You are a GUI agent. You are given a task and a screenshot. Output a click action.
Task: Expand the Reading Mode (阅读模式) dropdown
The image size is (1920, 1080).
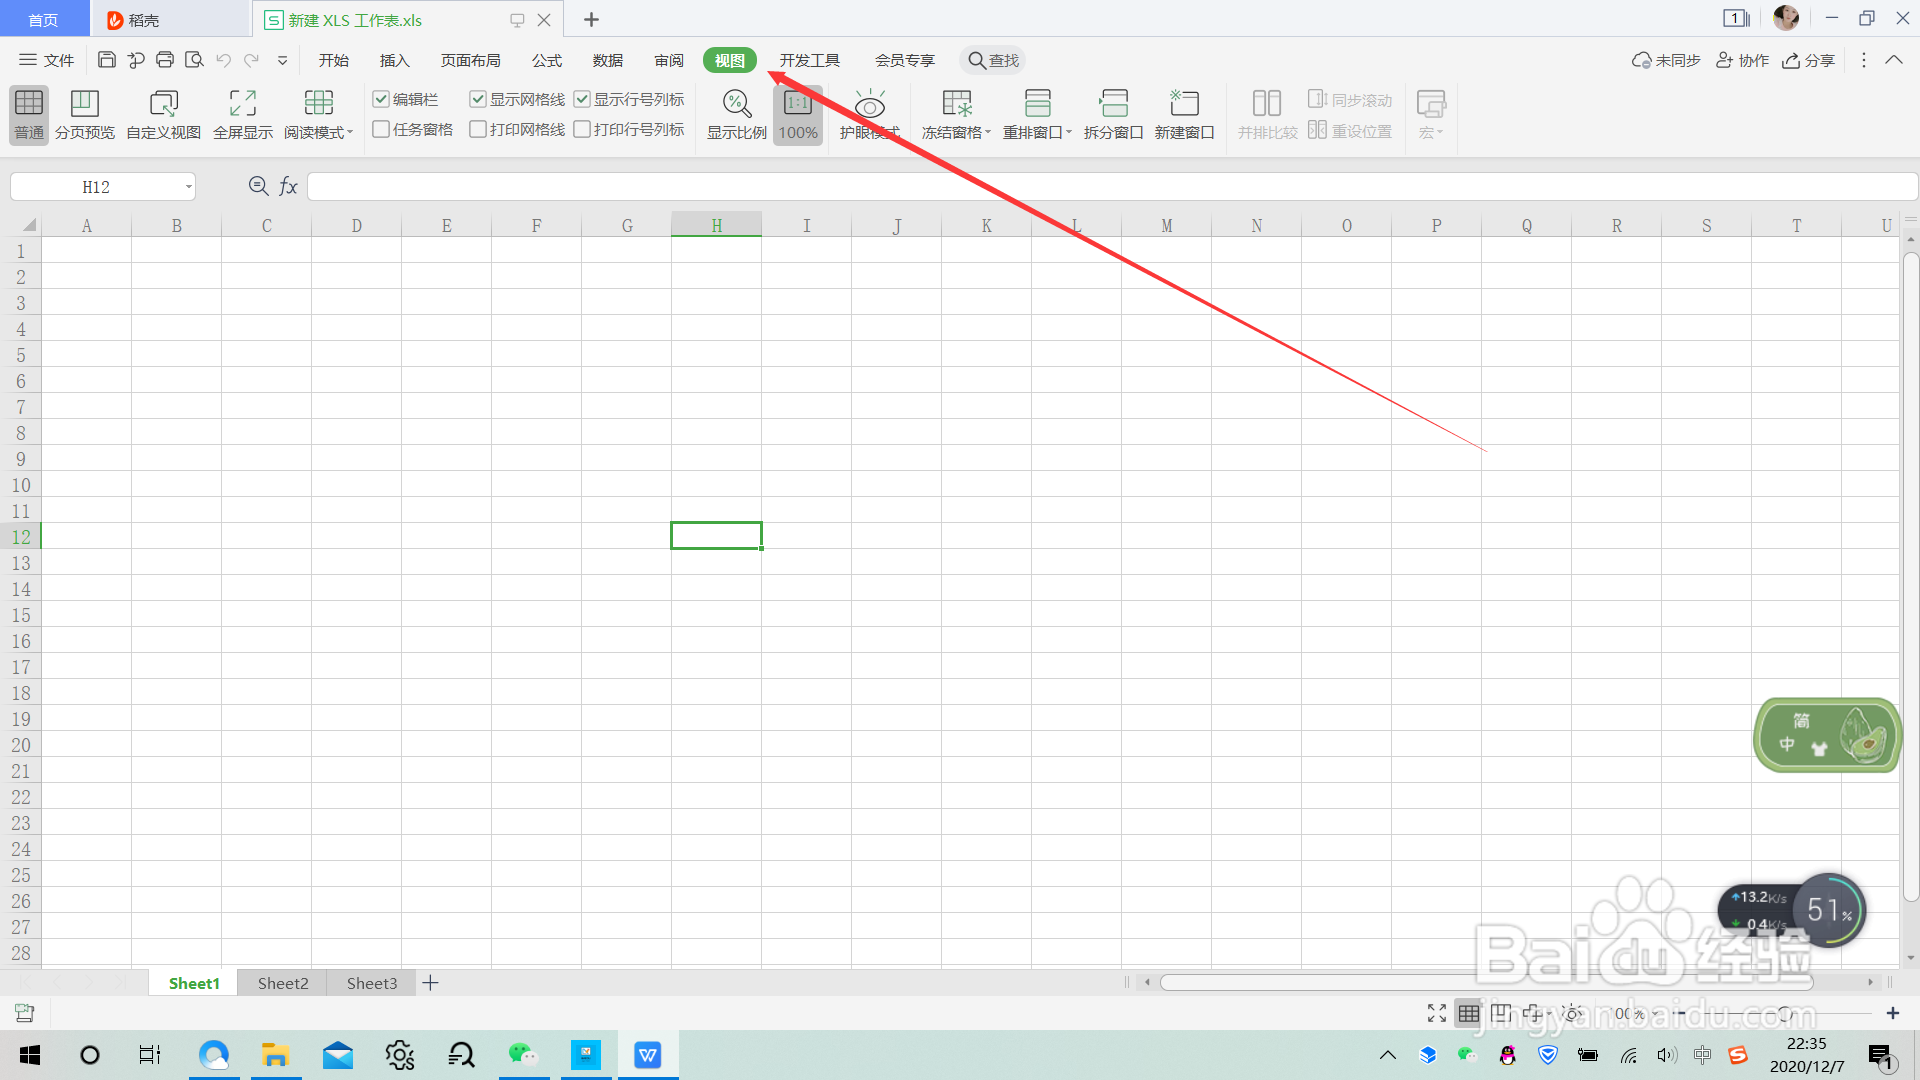(x=350, y=133)
